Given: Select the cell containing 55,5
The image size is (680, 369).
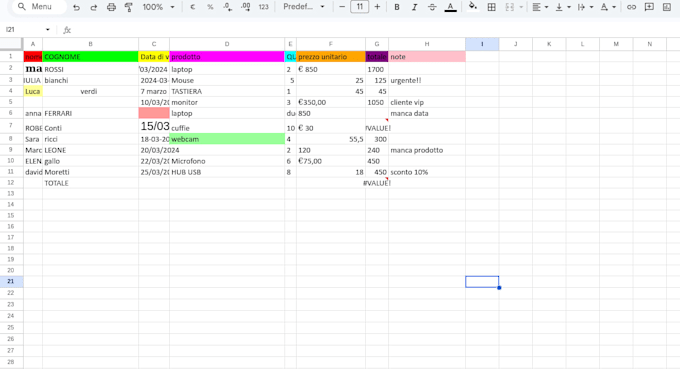Looking at the screenshot, I should point(330,139).
